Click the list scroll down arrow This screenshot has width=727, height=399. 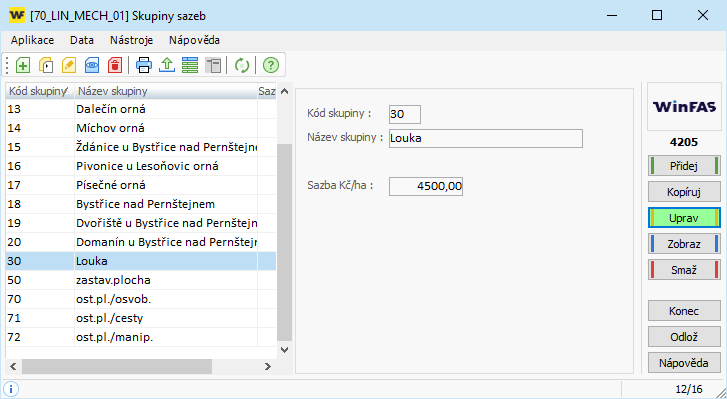(285, 350)
